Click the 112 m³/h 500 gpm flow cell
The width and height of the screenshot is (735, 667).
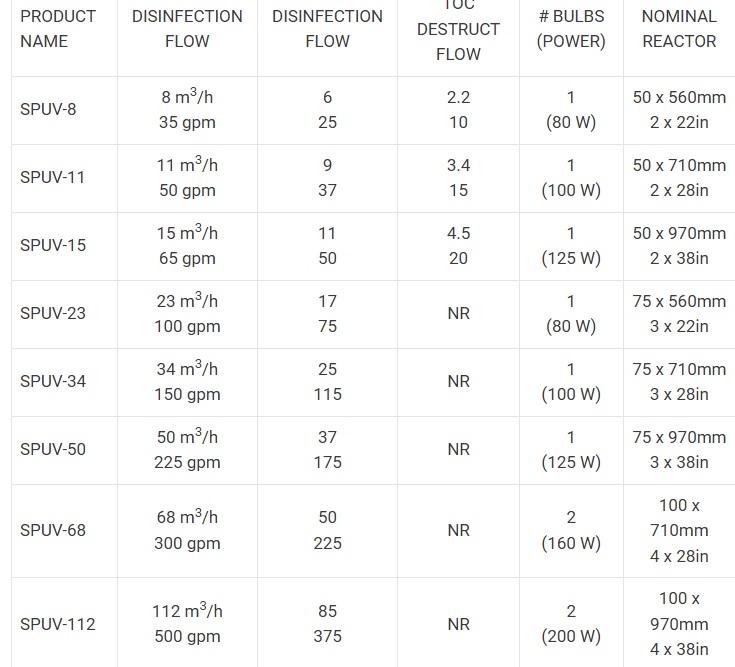click(x=187, y=624)
